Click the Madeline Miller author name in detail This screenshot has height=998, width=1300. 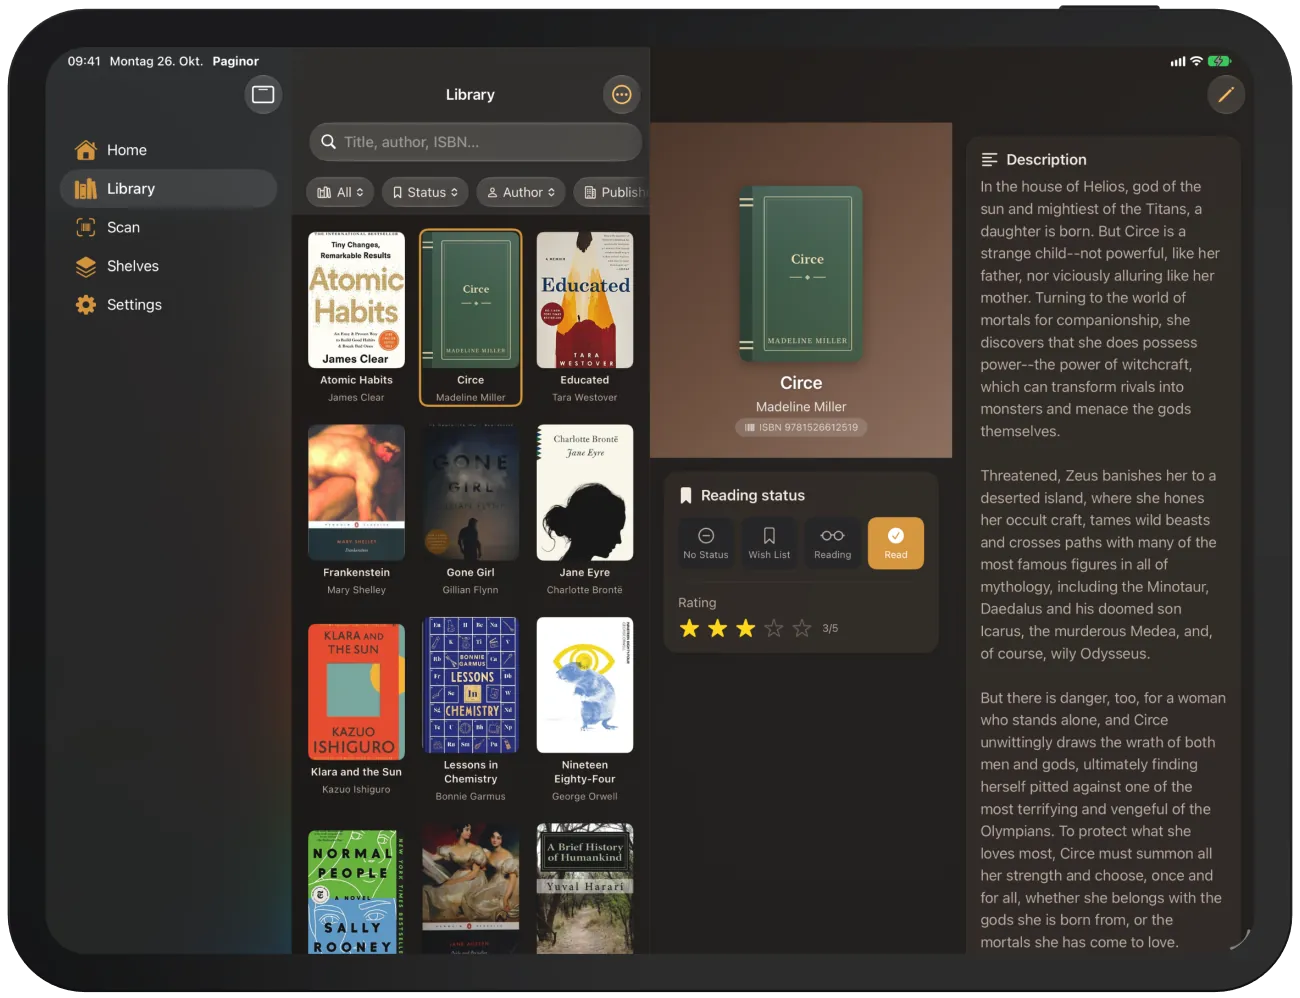point(801,407)
